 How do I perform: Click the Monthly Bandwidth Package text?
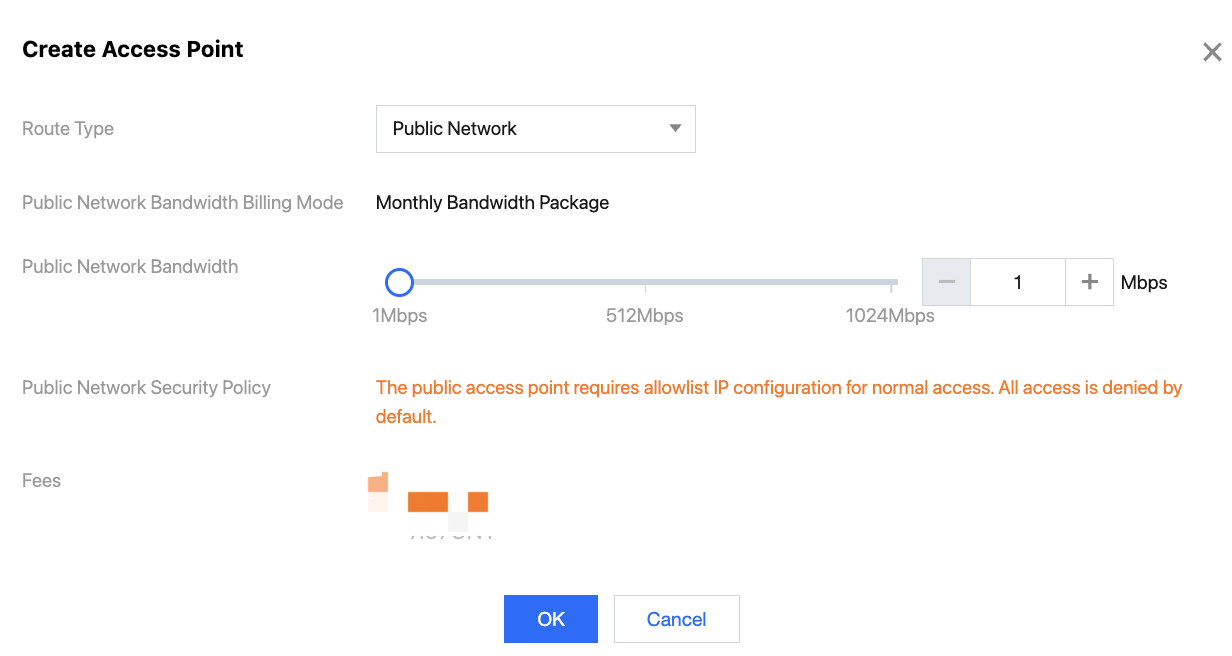tap(492, 203)
